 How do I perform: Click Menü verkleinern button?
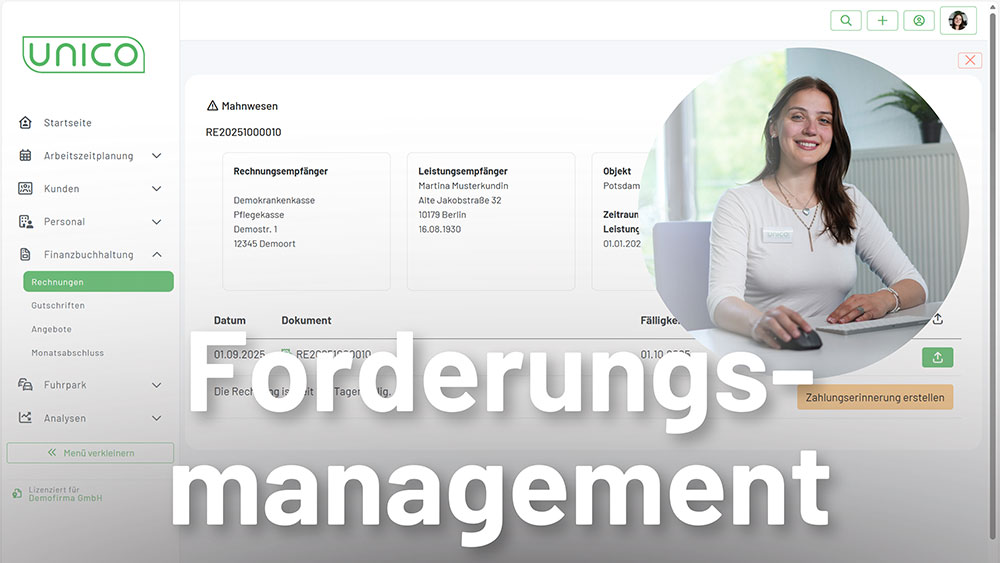pos(90,453)
